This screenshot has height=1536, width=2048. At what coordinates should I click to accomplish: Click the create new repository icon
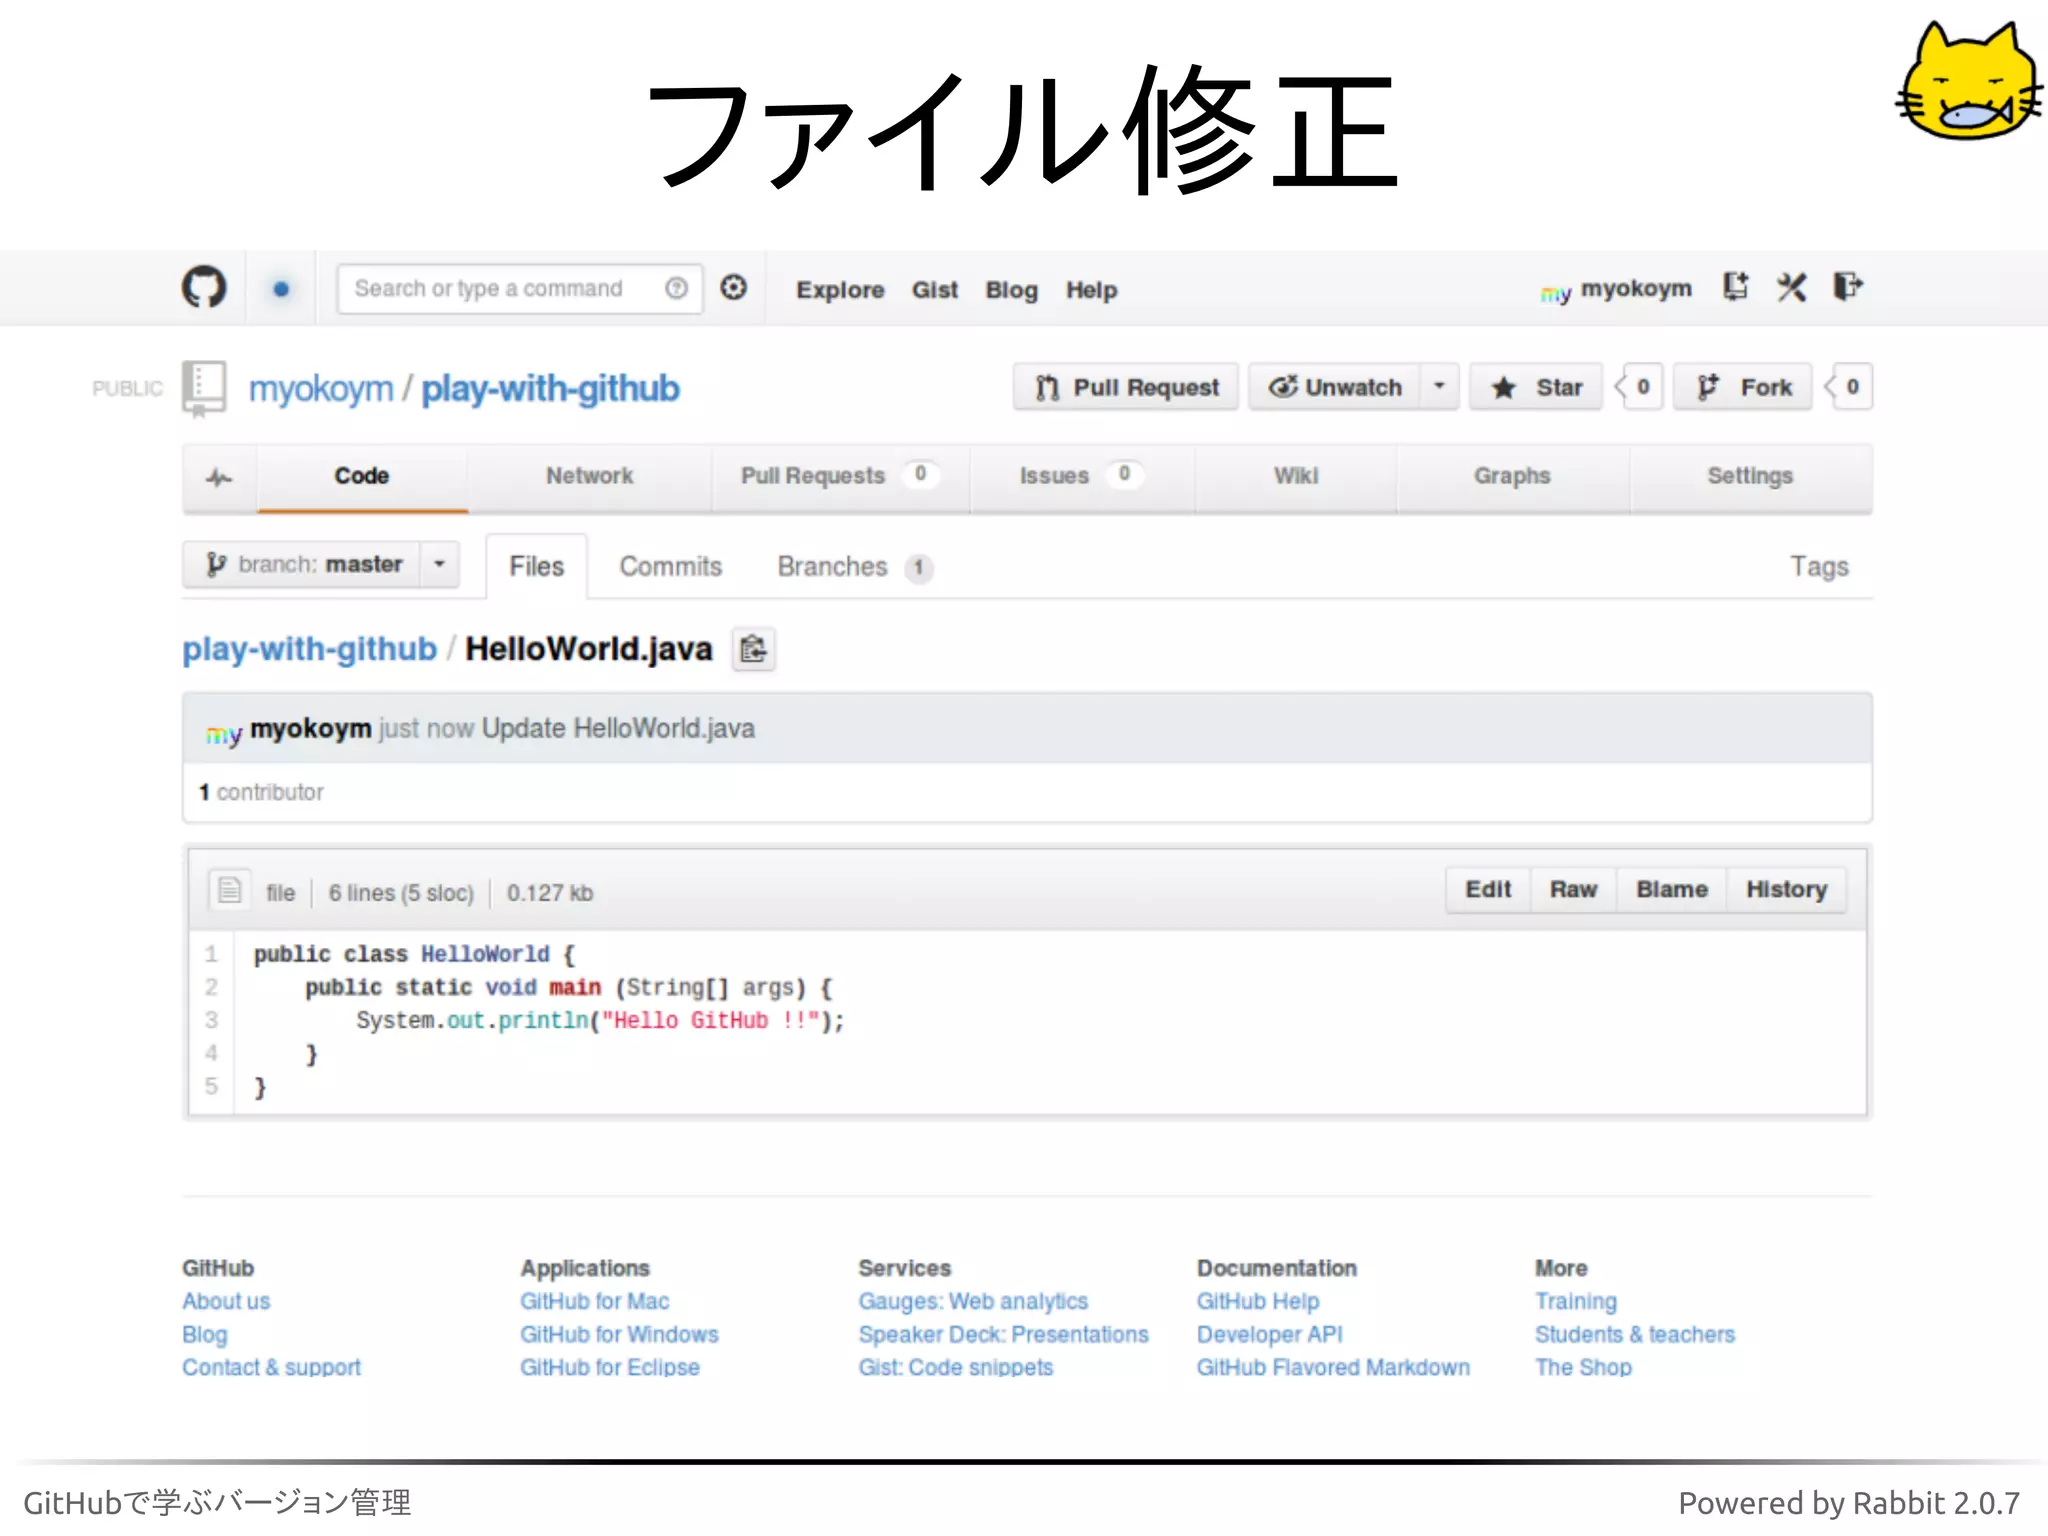pos(1735,287)
